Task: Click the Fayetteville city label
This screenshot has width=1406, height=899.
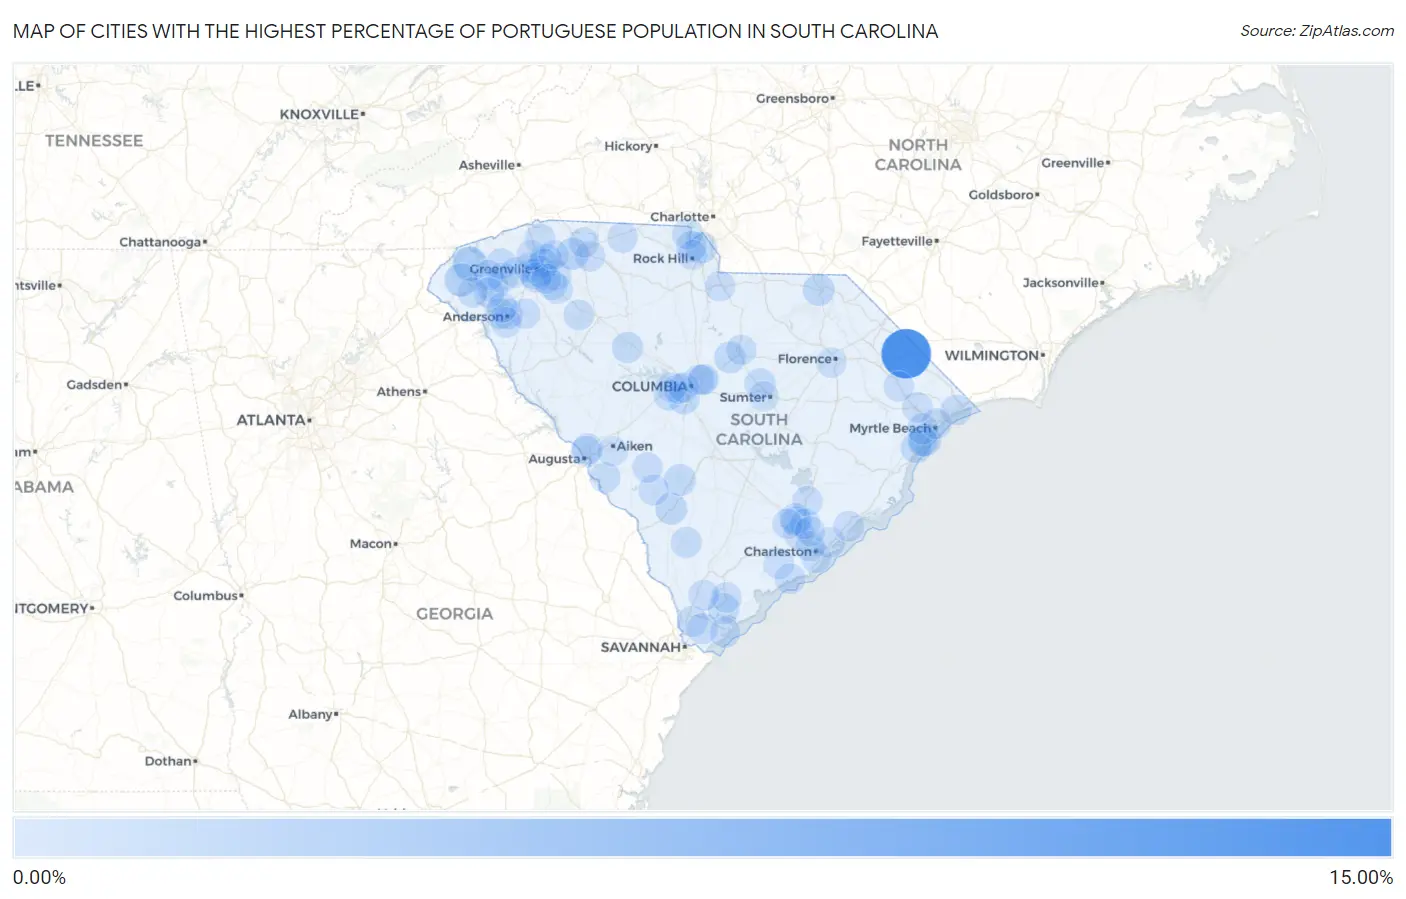Action: tap(900, 241)
